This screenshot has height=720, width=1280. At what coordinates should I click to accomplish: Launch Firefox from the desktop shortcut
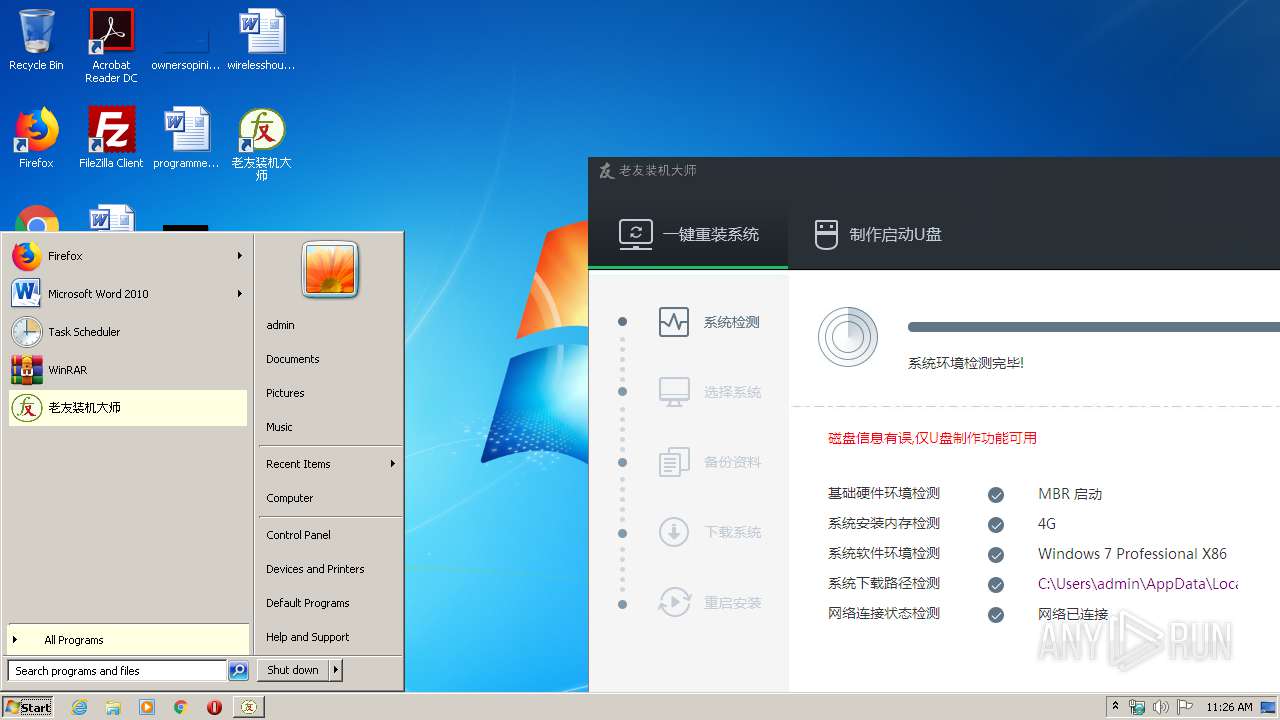click(36, 137)
